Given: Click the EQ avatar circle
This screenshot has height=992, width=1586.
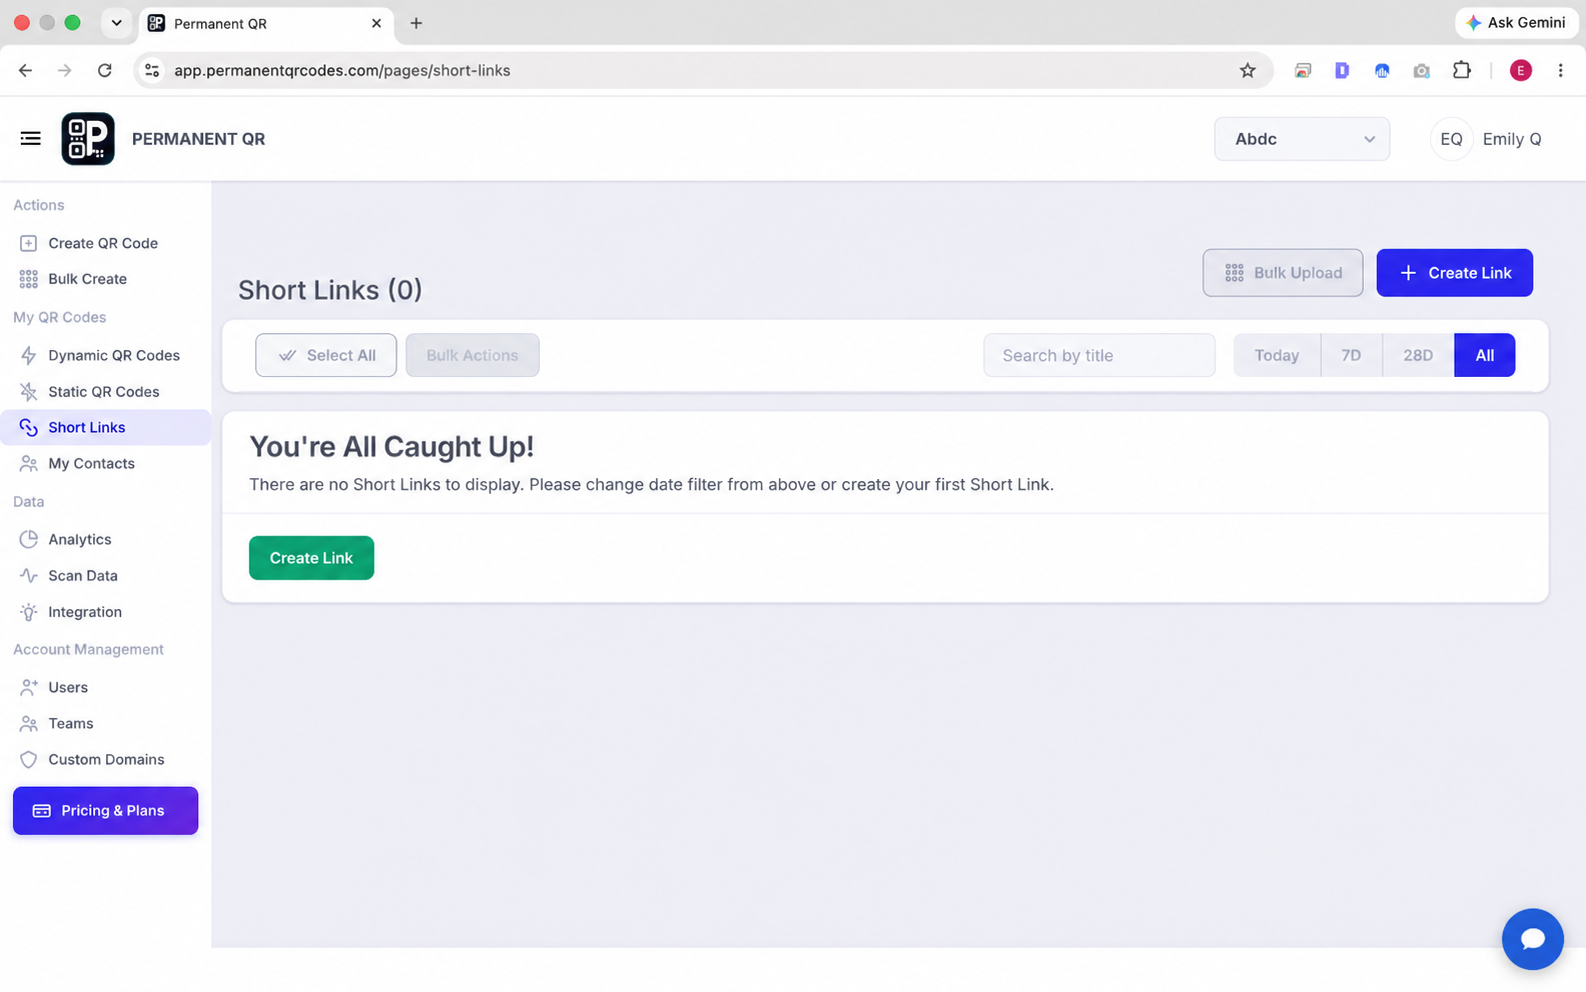Looking at the screenshot, I should [1451, 139].
